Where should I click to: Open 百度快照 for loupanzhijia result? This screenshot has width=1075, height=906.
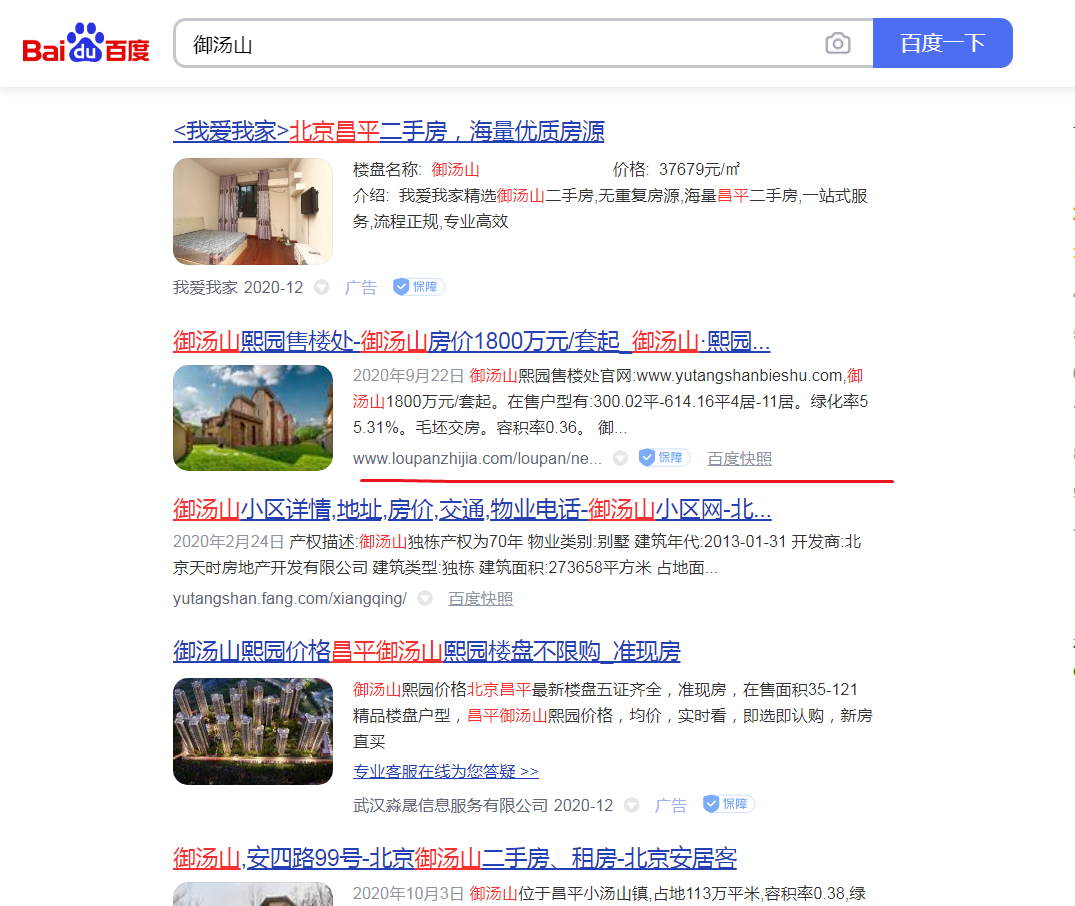click(x=740, y=458)
